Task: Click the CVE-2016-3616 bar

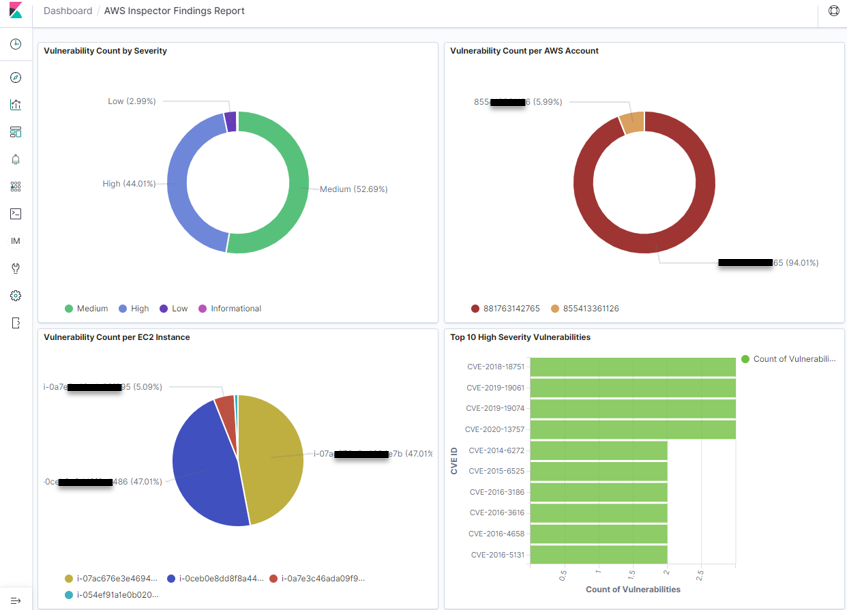Action: 599,513
